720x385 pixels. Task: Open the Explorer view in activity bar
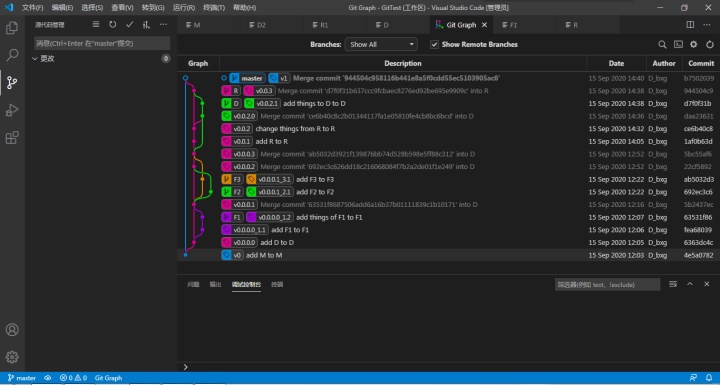[12, 28]
